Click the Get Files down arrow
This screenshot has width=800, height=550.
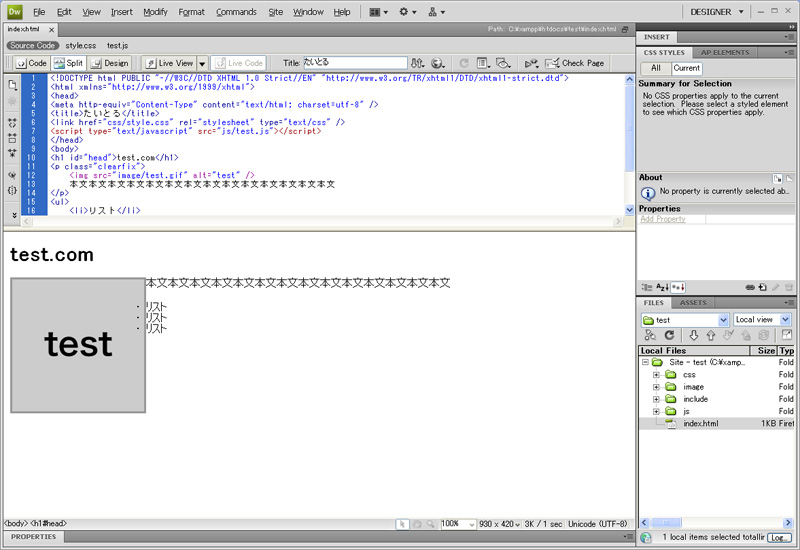point(693,335)
